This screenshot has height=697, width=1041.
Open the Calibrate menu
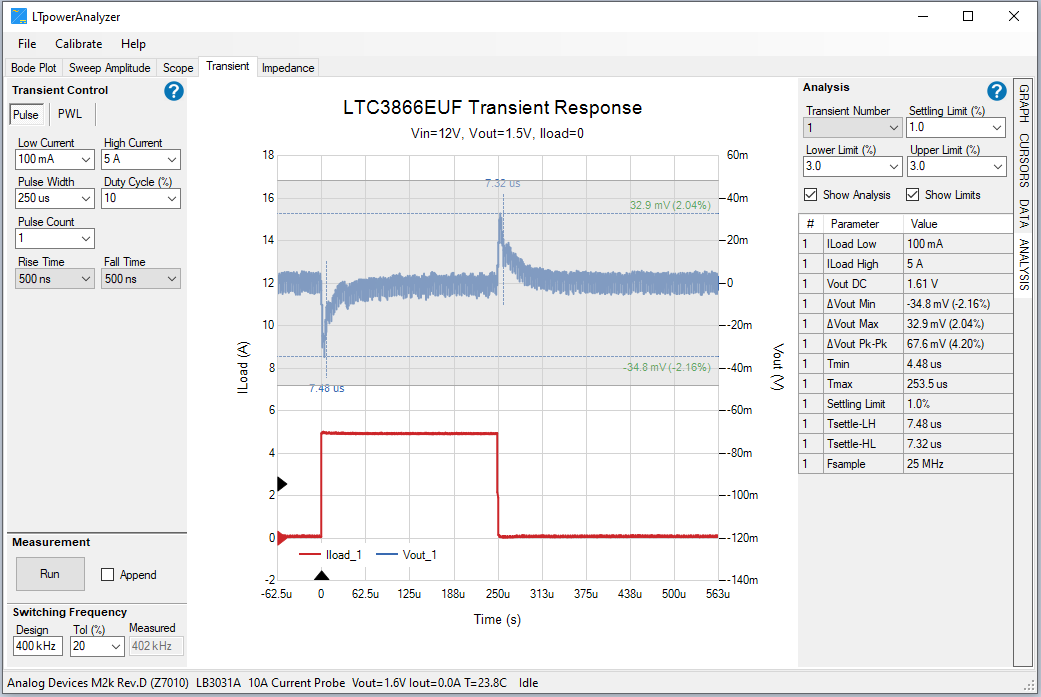[x=78, y=43]
